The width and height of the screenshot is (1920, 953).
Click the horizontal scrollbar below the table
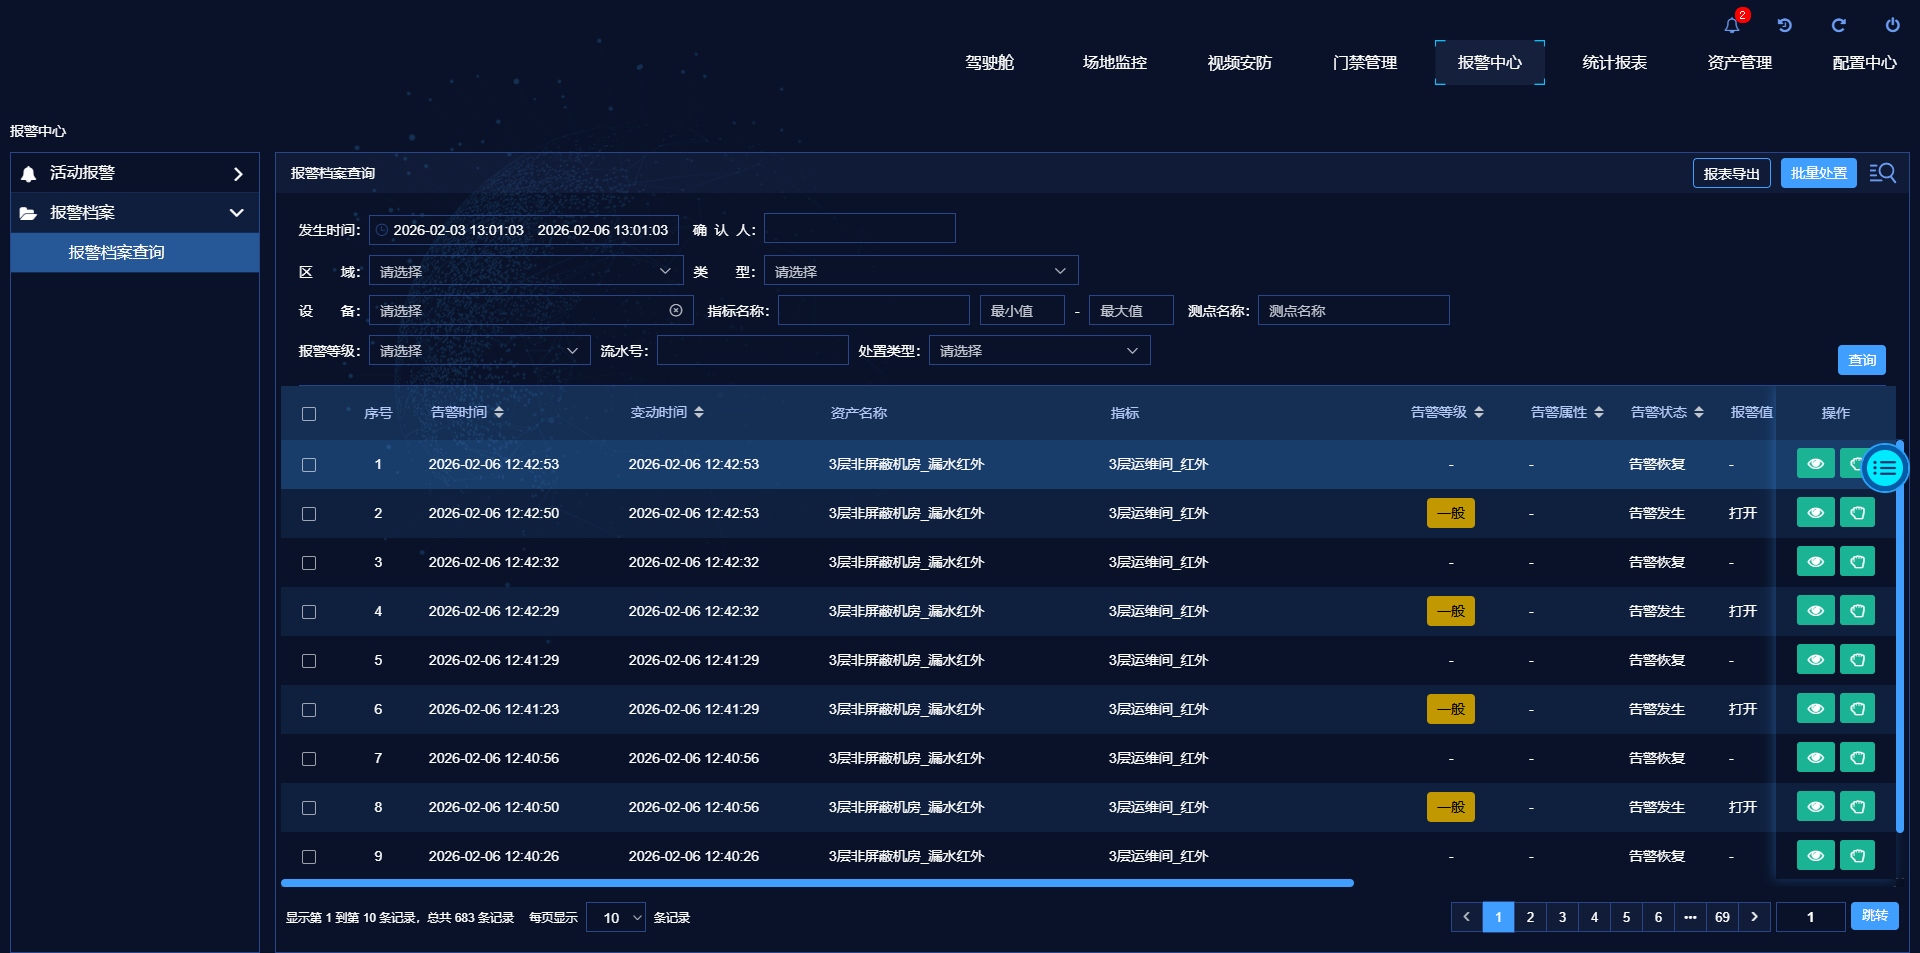click(817, 883)
